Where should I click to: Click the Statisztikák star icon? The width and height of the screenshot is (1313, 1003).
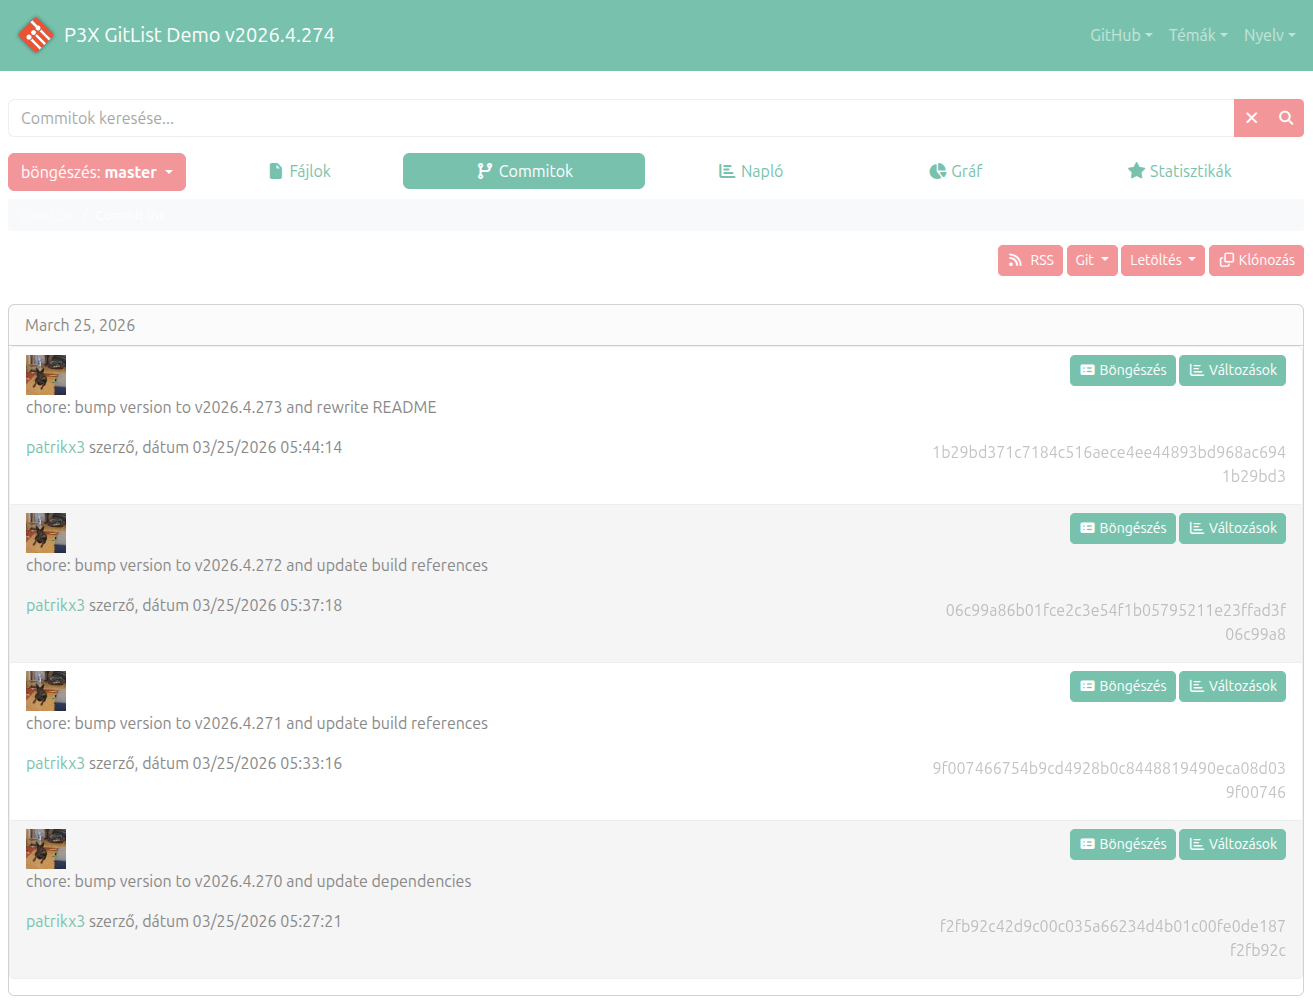click(x=1136, y=170)
